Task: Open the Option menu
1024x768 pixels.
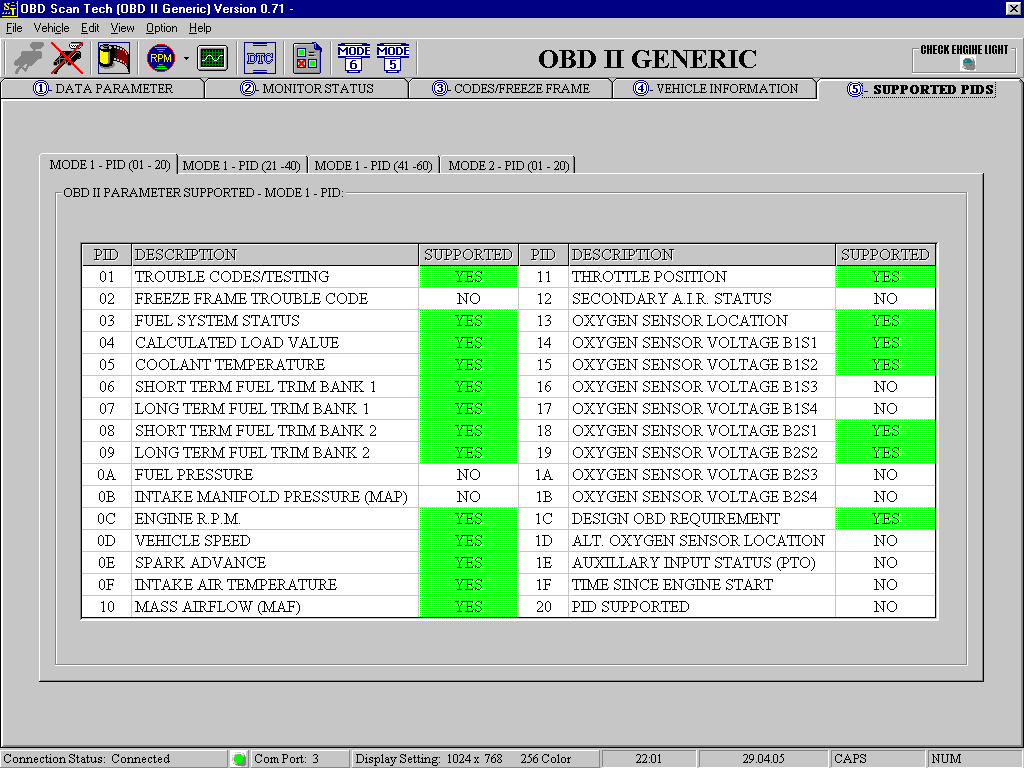Action: pyautogui.click(x=161, y=28)
